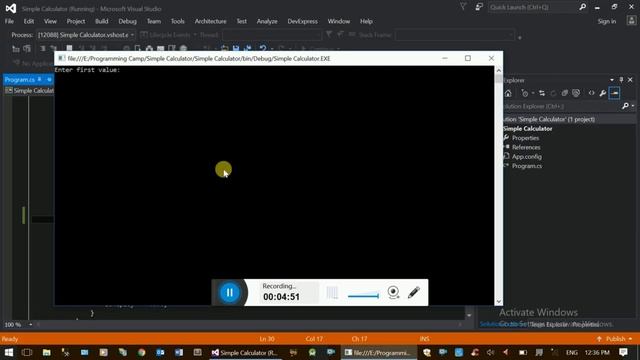The width and height of the screenshot is (640, 360).
Task: Click Solution Explorer Pending Changes Filter icon
Action: (525, 93)
